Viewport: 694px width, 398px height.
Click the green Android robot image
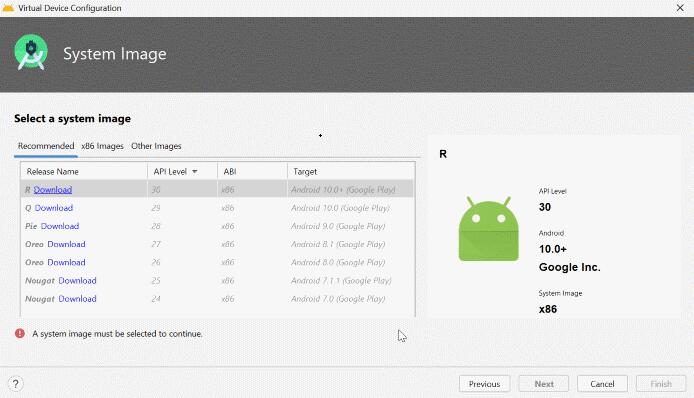489,229
